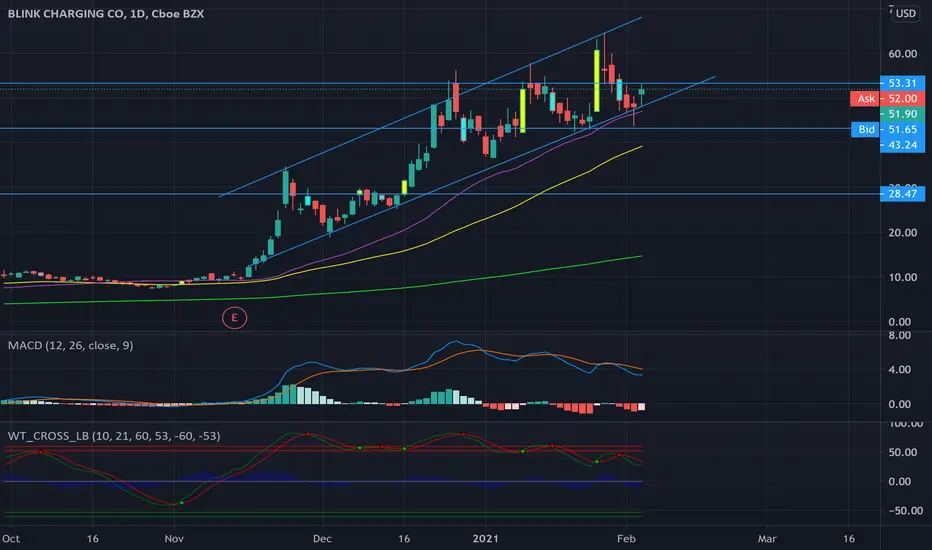Viewport: 932px width, 550px height.
Task: Click the 2021 label on time axis
Action: [486, 539]
